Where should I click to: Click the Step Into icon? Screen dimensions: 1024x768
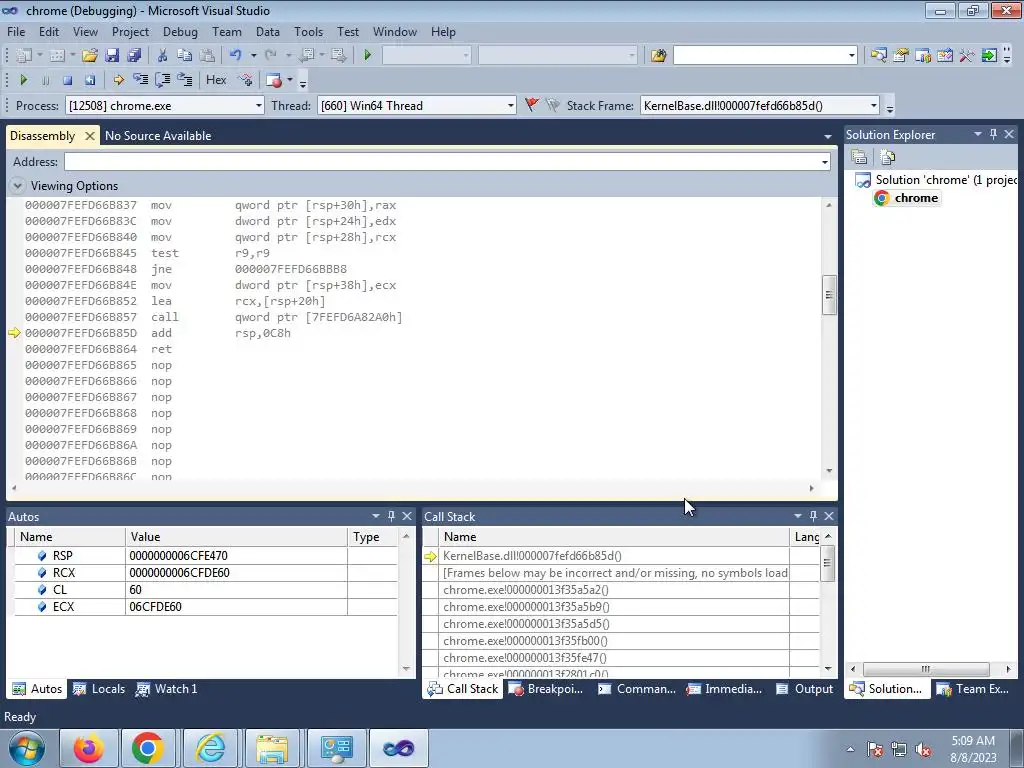pos(140,80)
